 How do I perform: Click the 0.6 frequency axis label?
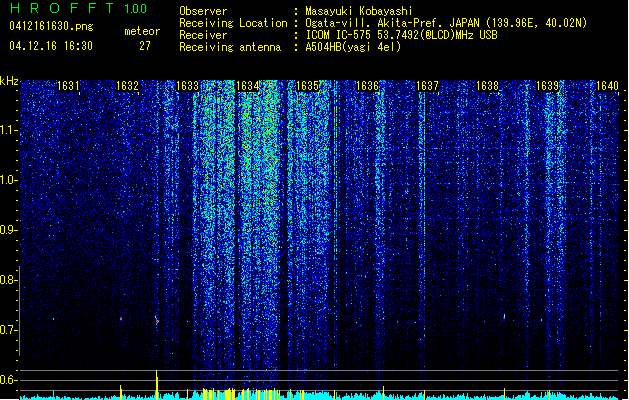click(8, 380)
